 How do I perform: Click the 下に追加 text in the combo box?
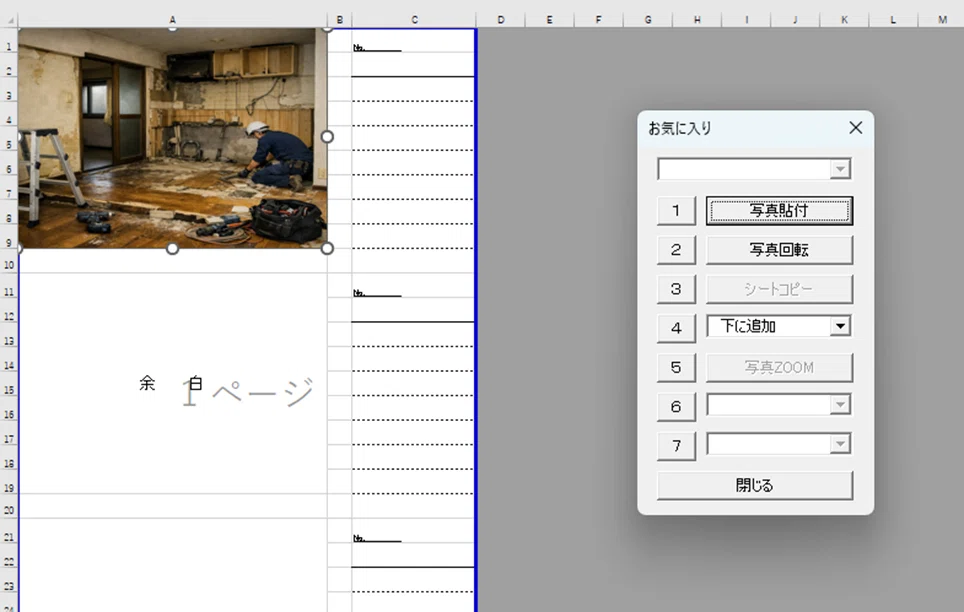(748, 326)
